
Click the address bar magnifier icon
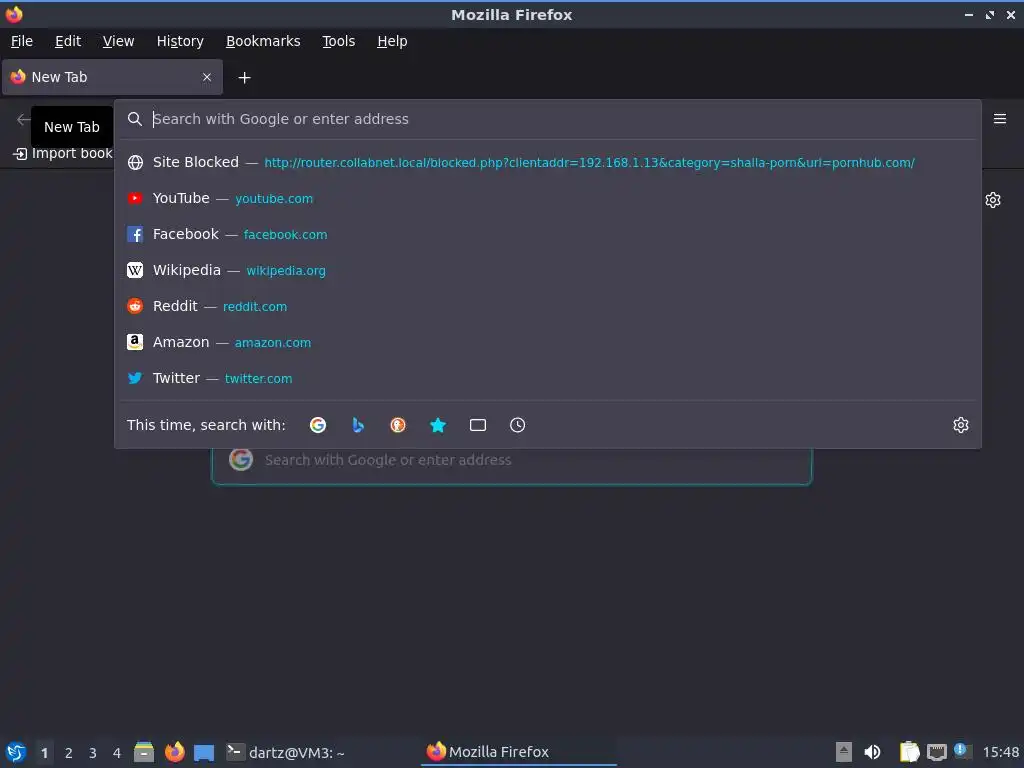135,119
